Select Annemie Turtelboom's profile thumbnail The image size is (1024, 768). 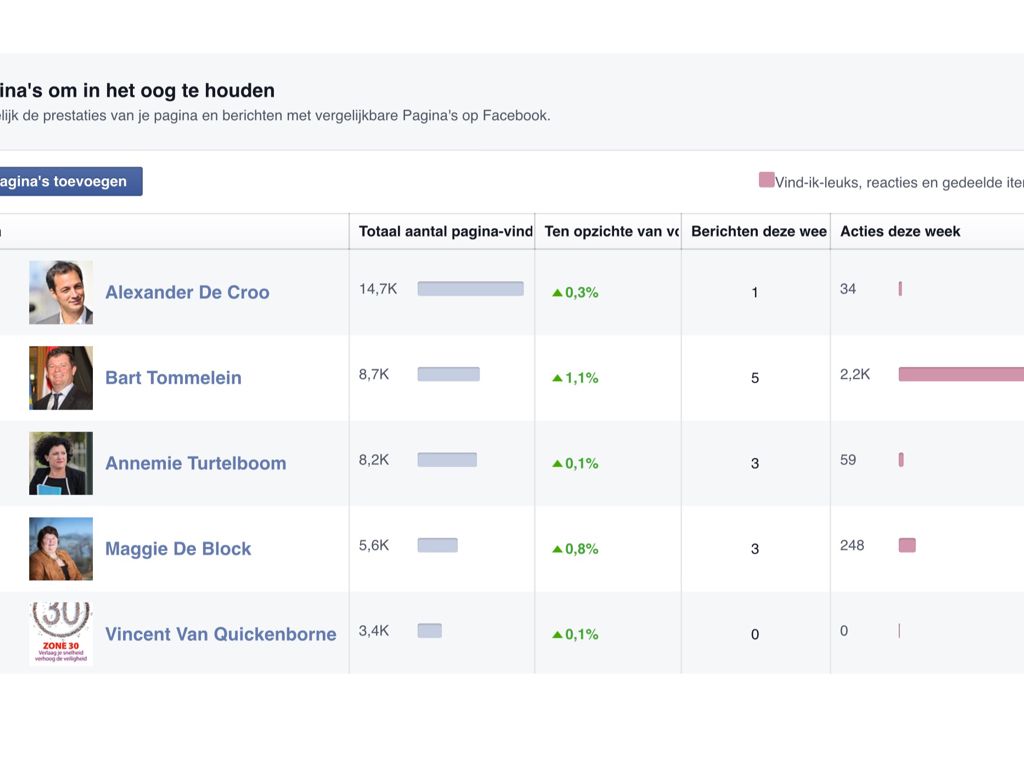61,463
